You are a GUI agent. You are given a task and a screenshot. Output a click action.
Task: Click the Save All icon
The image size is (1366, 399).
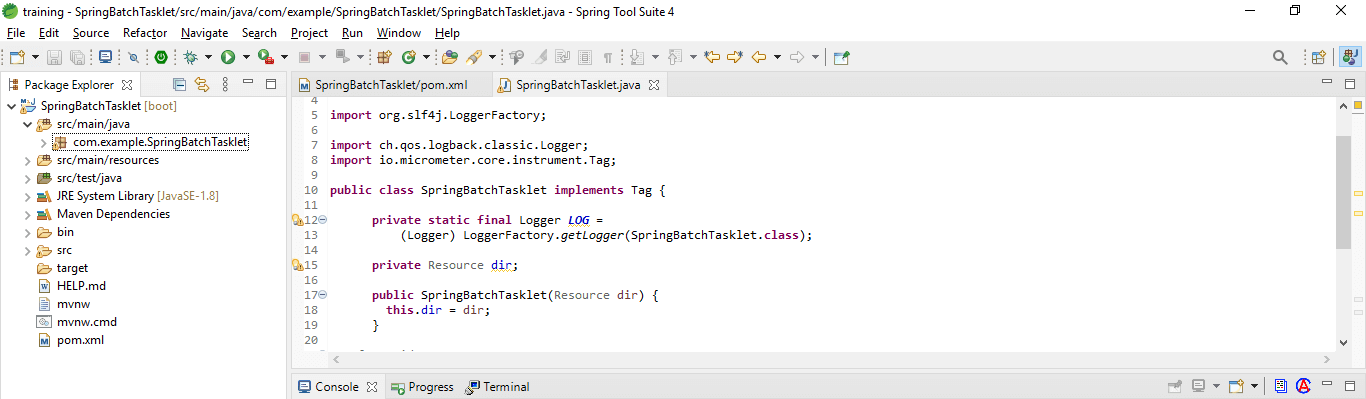pyautogui.click(x=77, y=57)
